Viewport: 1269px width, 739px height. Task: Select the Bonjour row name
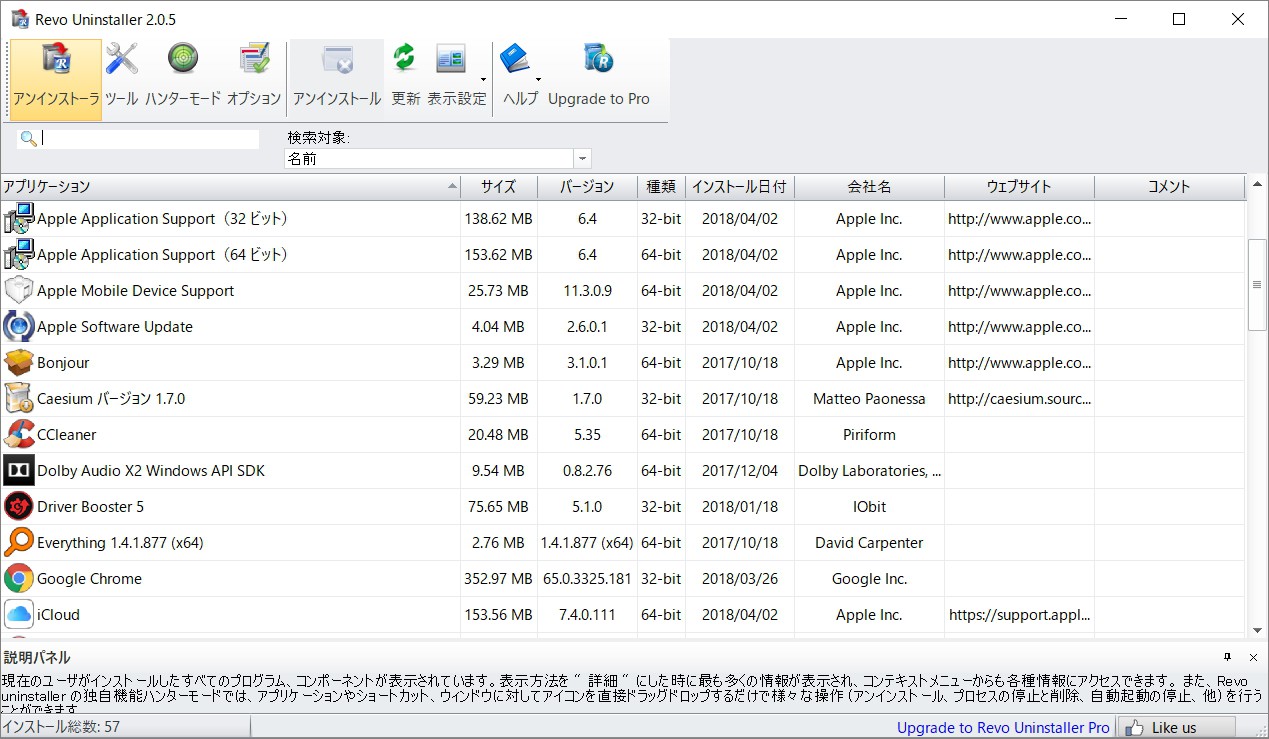tap(63, 363)
